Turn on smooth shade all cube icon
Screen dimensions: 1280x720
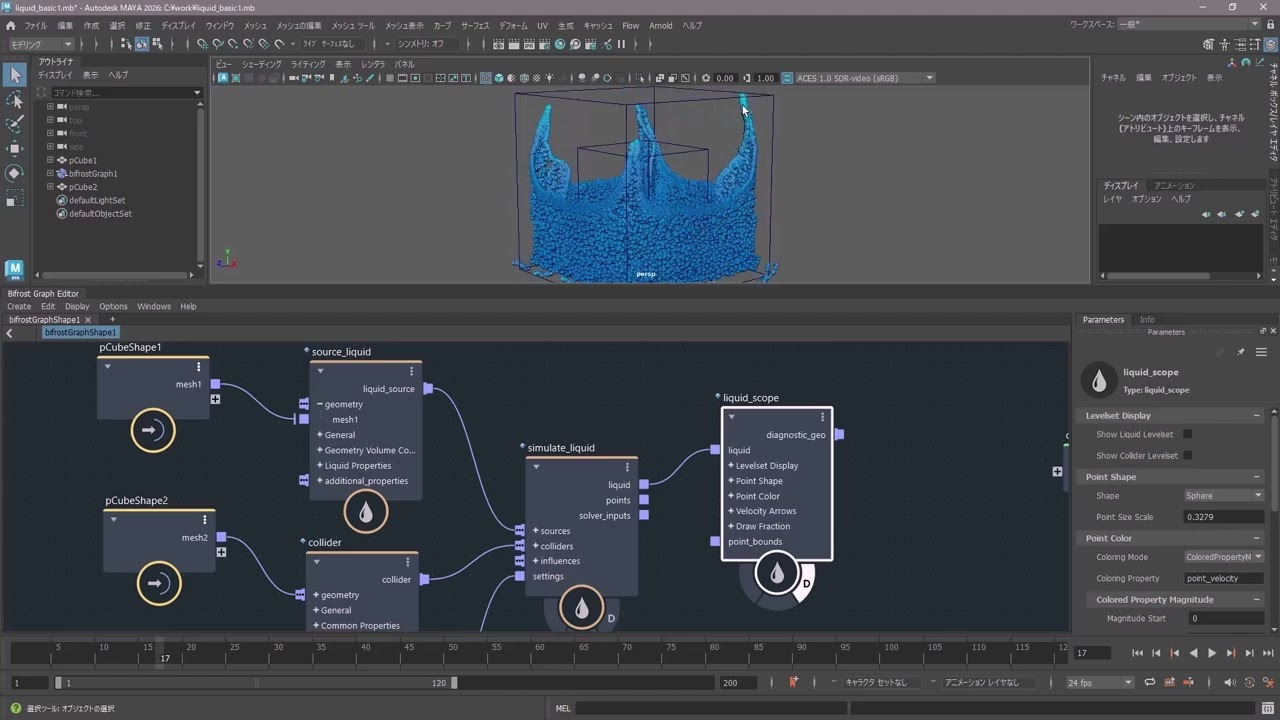click(x=499, y=78)
